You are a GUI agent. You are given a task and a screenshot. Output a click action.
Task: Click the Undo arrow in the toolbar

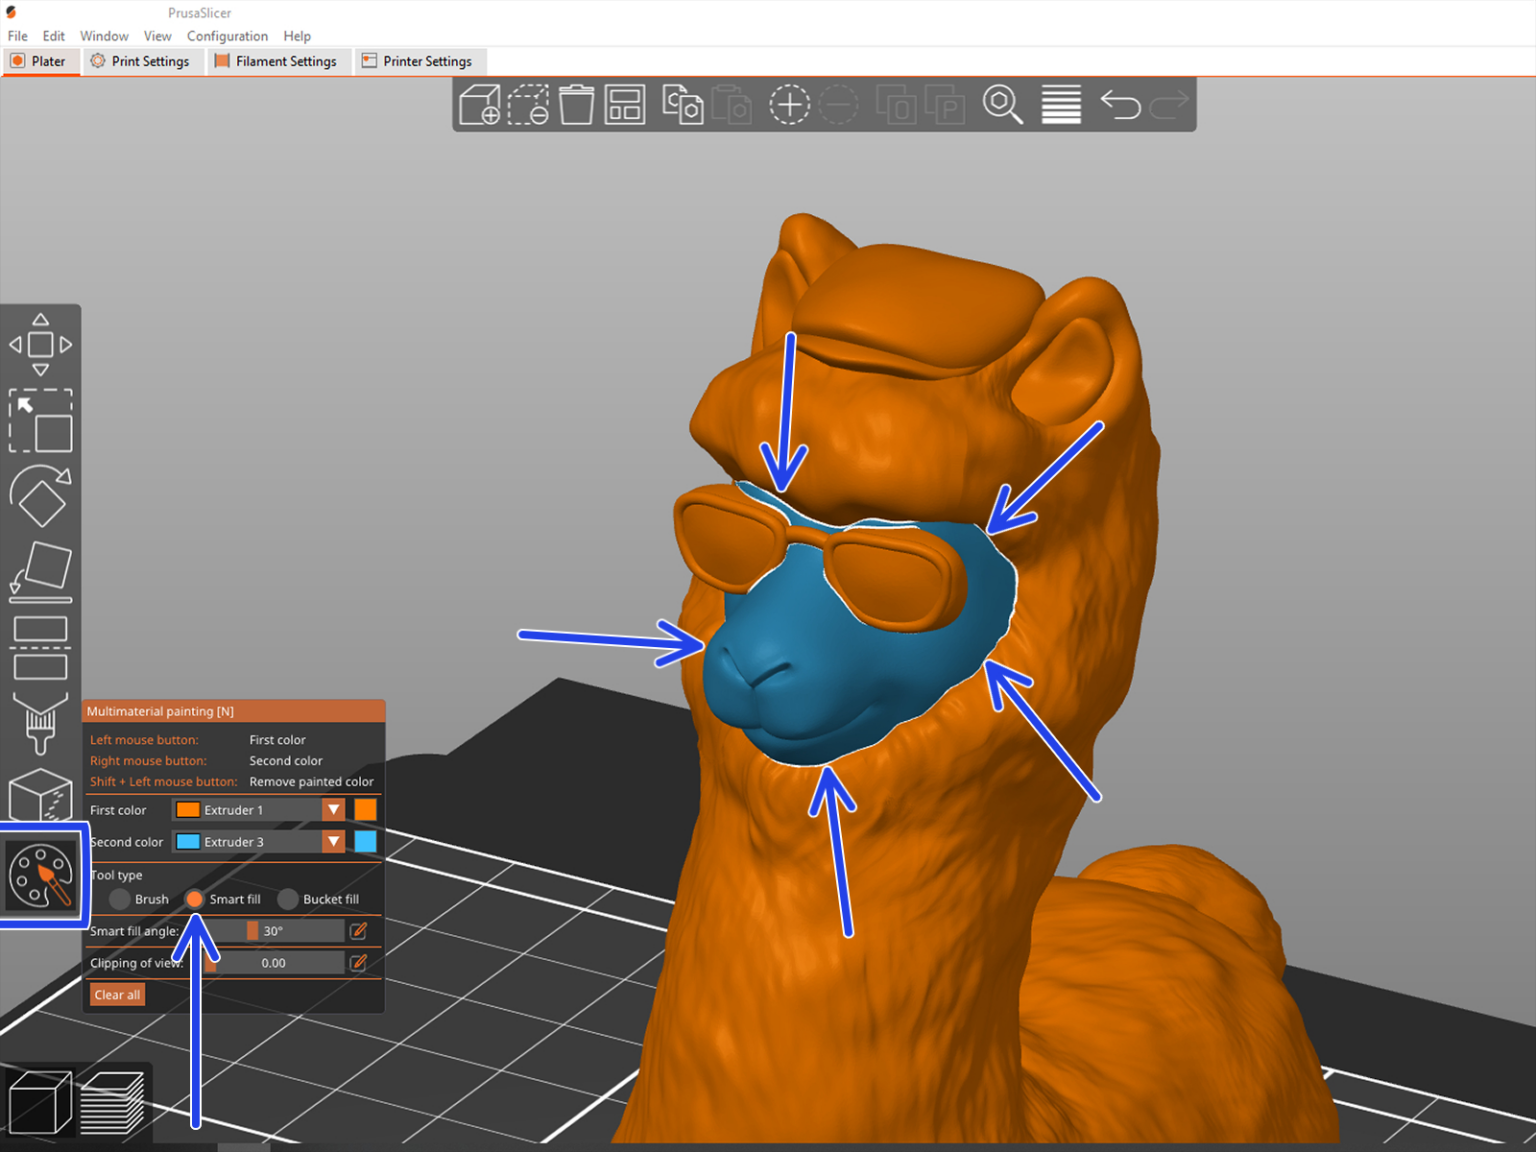point(1119,104)
